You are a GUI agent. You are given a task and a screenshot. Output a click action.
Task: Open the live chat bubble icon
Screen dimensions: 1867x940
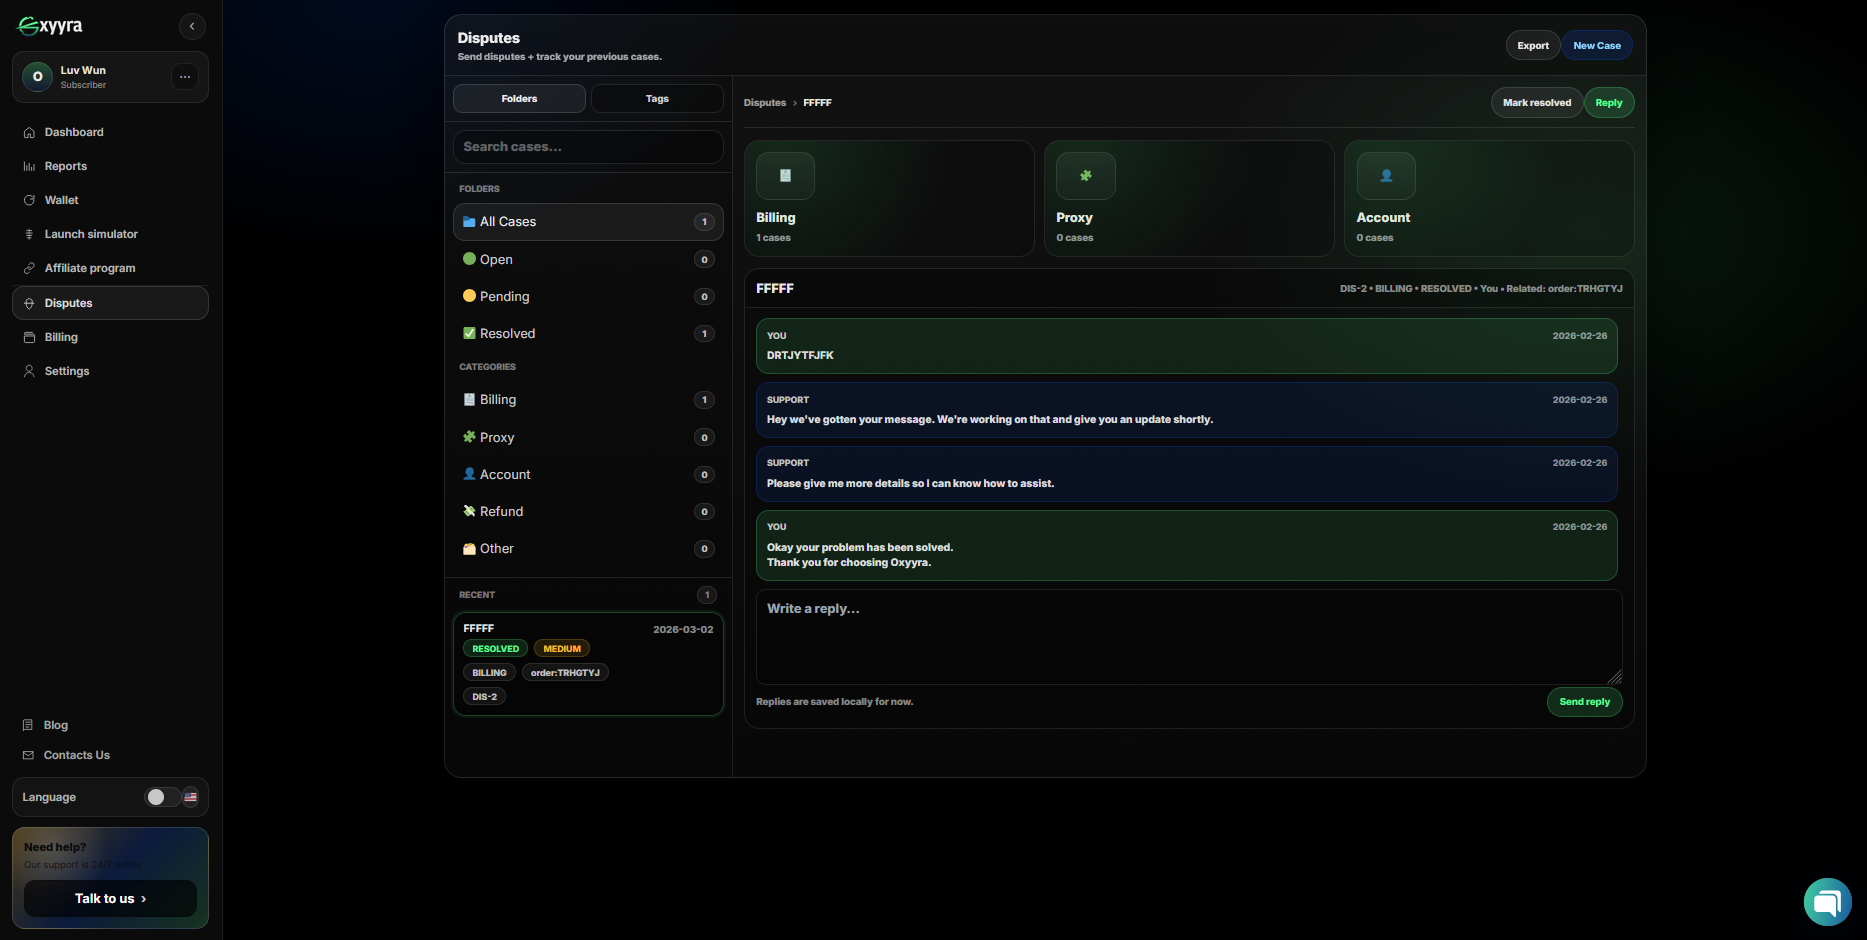1827,902
